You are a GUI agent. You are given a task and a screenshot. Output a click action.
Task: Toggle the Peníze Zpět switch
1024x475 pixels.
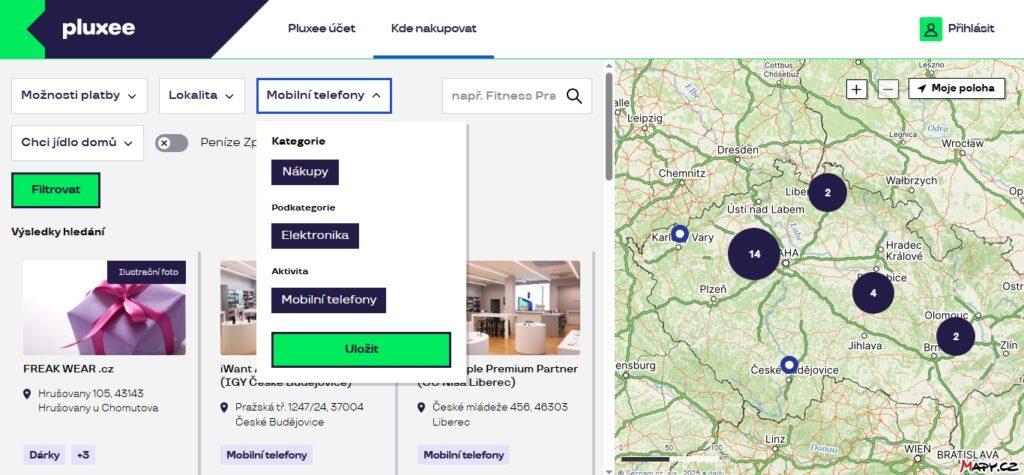pyautogui.click(x=171, y=143)
